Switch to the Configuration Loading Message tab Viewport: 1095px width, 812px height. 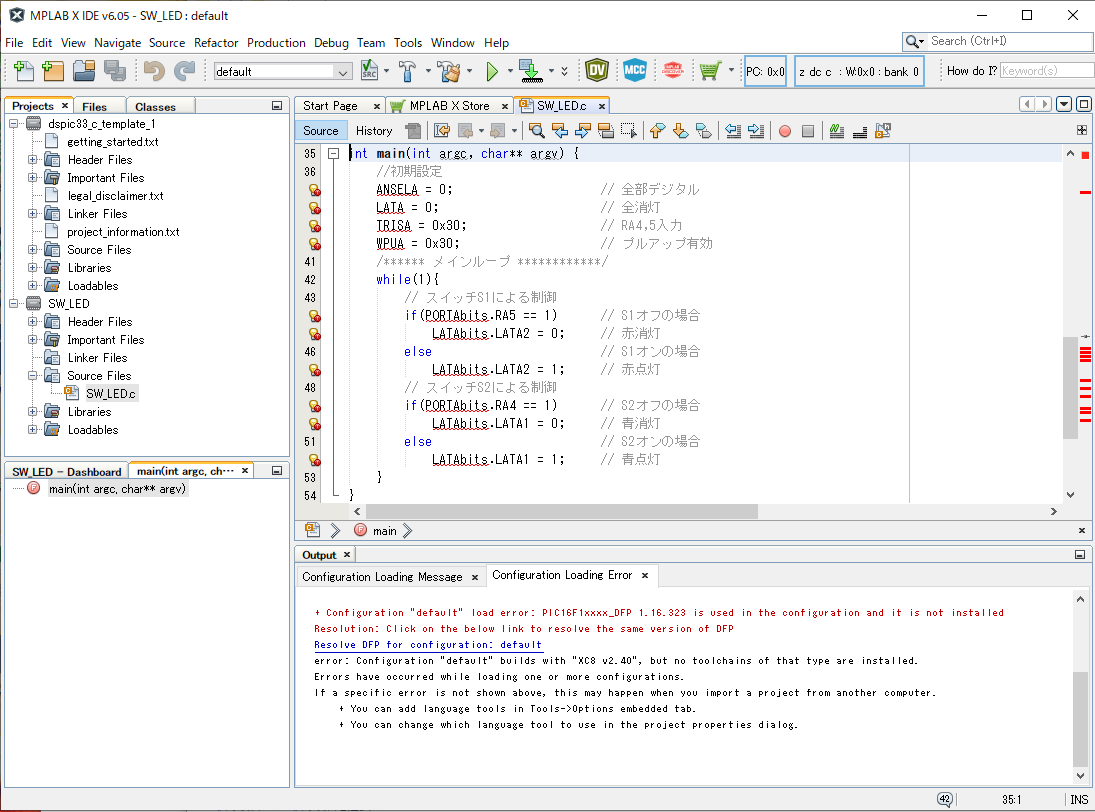coord(382,577)
